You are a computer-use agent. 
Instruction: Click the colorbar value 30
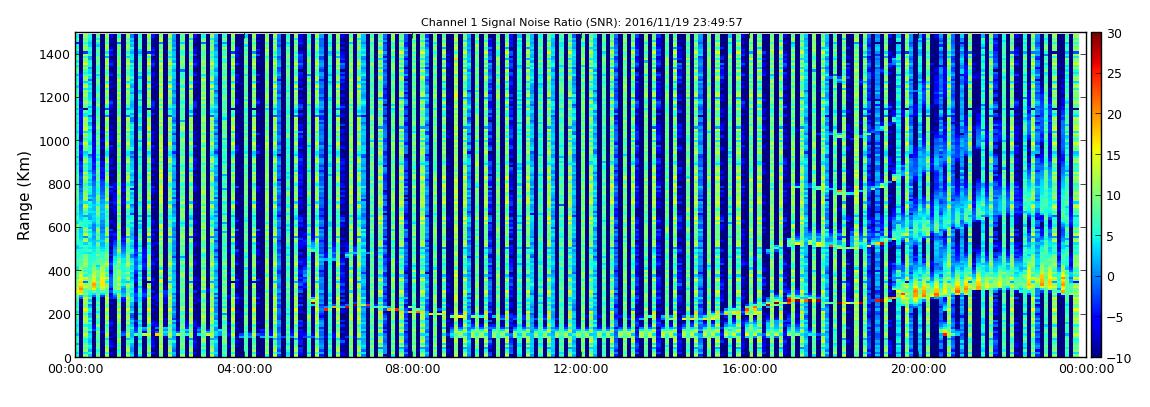click(x=1115, y=33)
